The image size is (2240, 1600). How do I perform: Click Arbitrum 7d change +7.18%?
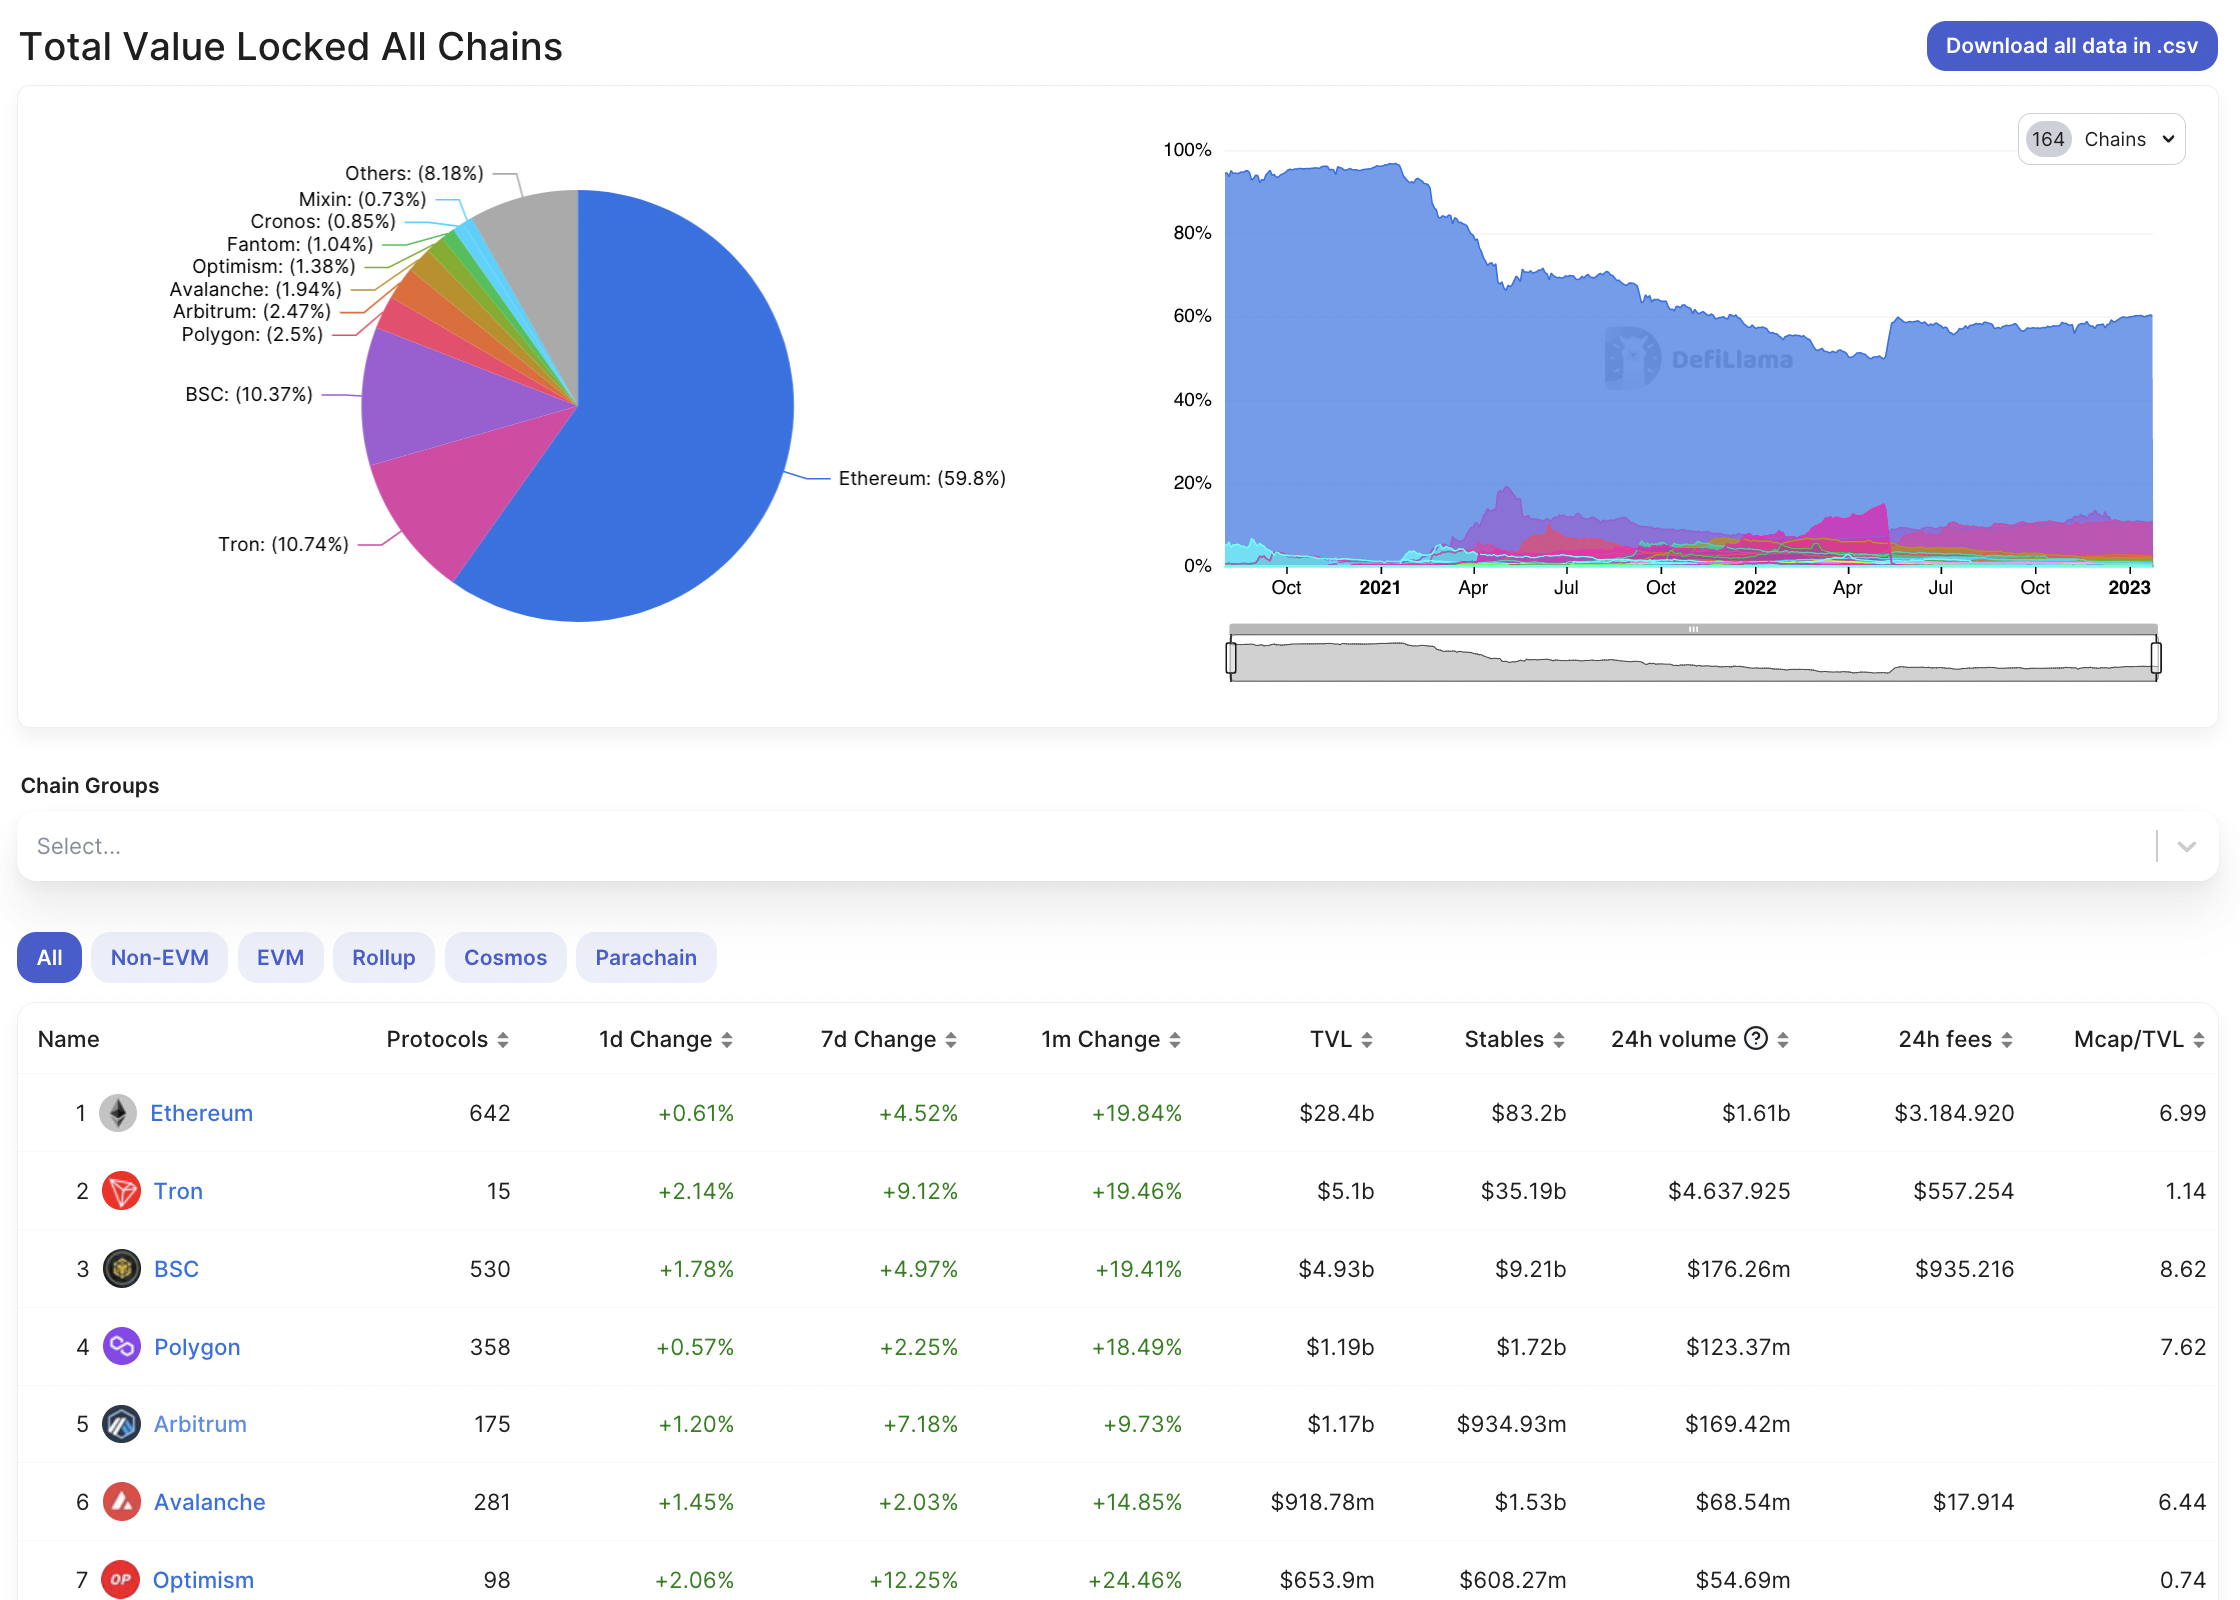tap(920, 1424)
